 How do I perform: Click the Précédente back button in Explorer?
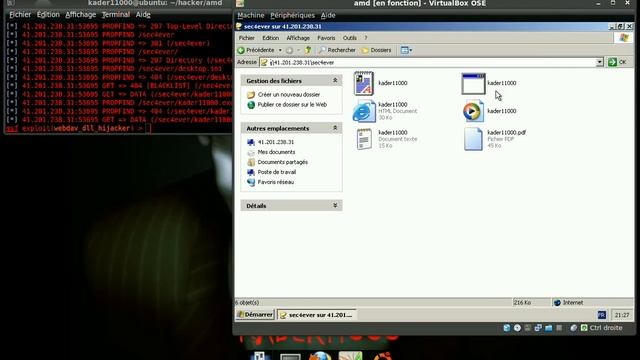pos(256,50)
